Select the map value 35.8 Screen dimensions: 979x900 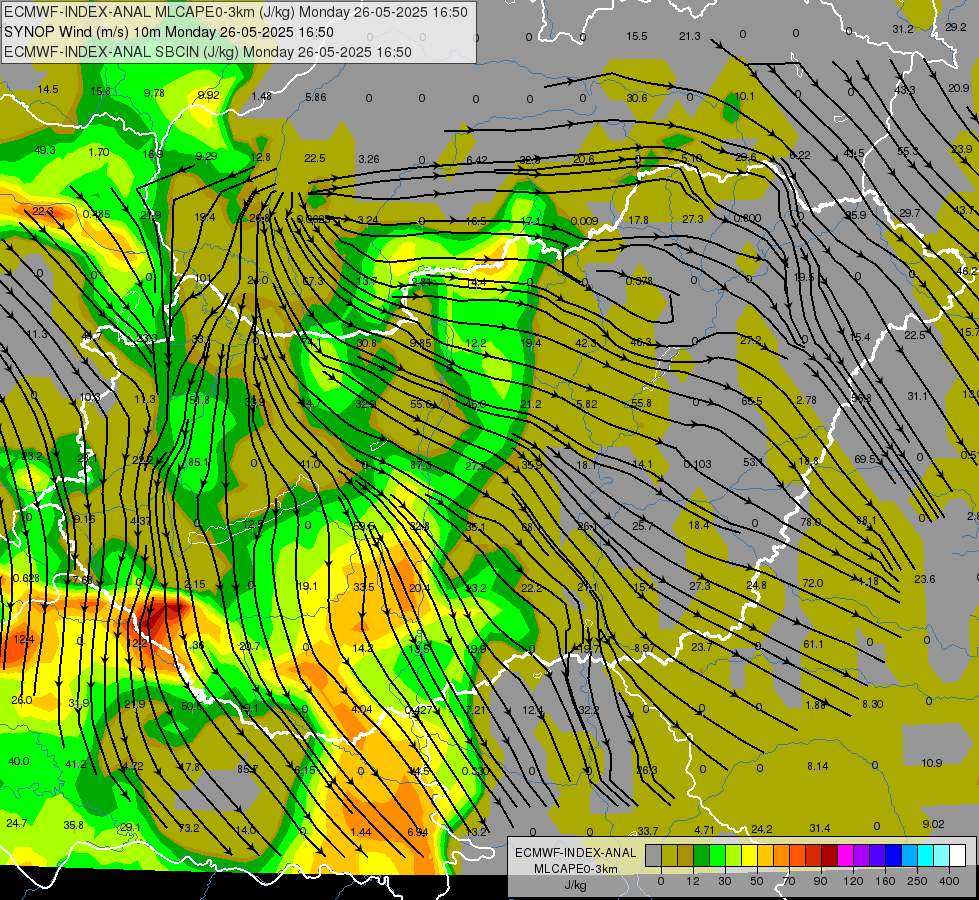[73, 825]
